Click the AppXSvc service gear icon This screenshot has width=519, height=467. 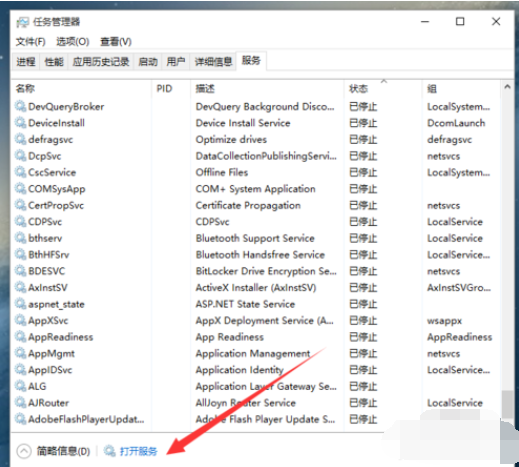point(20,320)
